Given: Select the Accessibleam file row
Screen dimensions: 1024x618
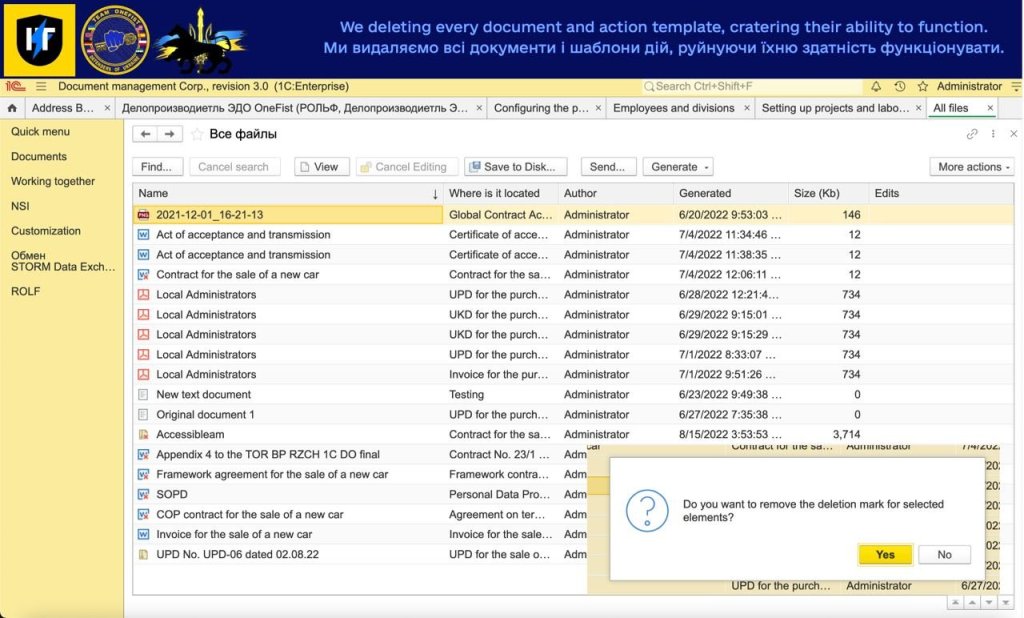Looking at the screenshot, I should tap(190, 434).
